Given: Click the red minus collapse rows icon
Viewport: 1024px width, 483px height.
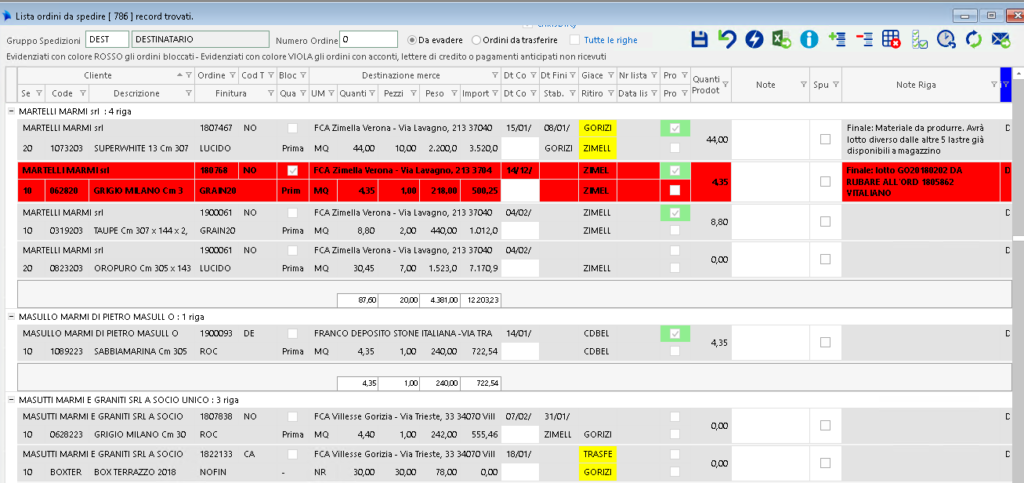Looking at the screenshot, I should pyautogui.click(x=864, y=40).
